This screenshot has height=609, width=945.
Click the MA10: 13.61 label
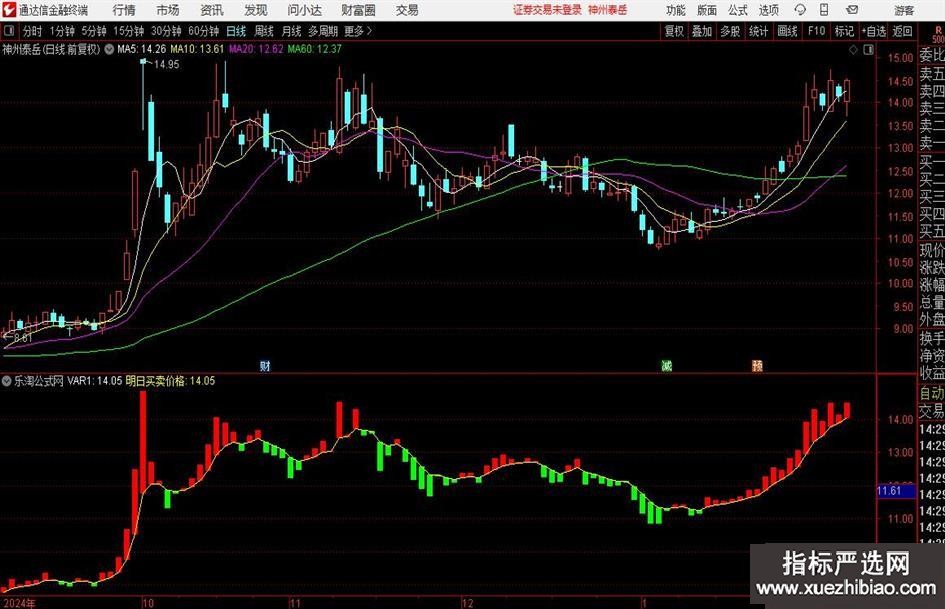(x=197, y=49)
